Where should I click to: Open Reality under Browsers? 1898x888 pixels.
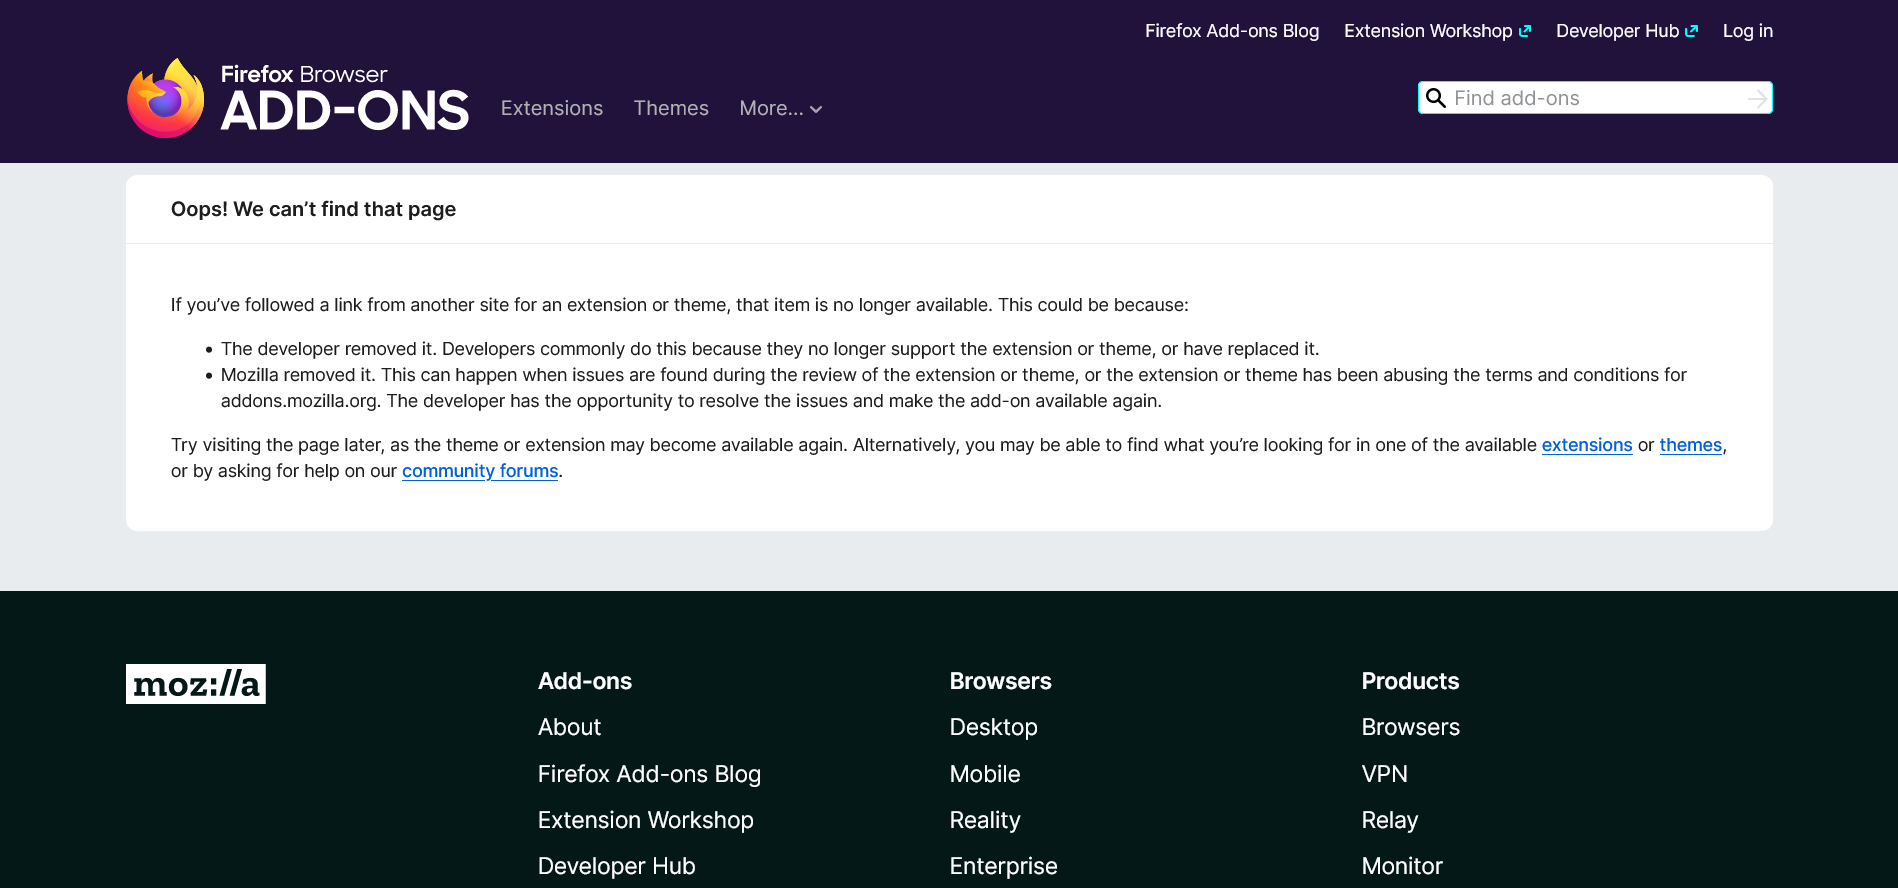[x=985, y=820]
